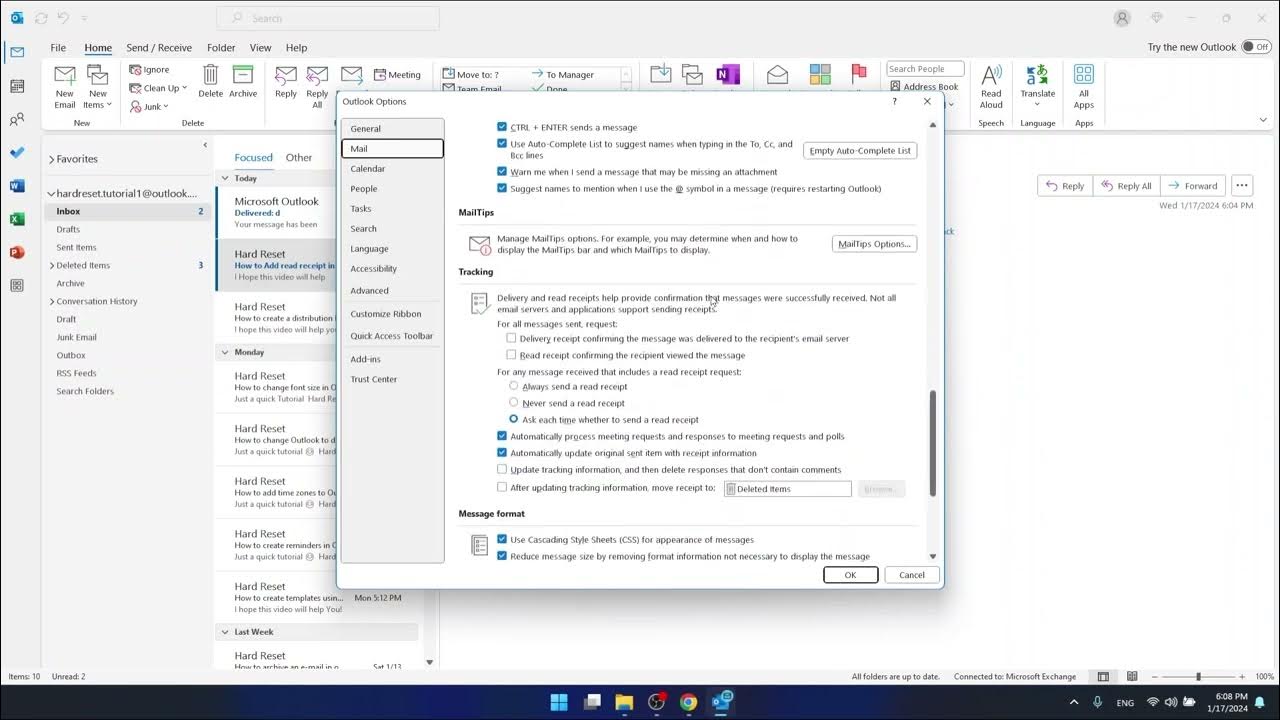Open Calendar view in left rail
1280x720 pixels.
tap(17, 86)
